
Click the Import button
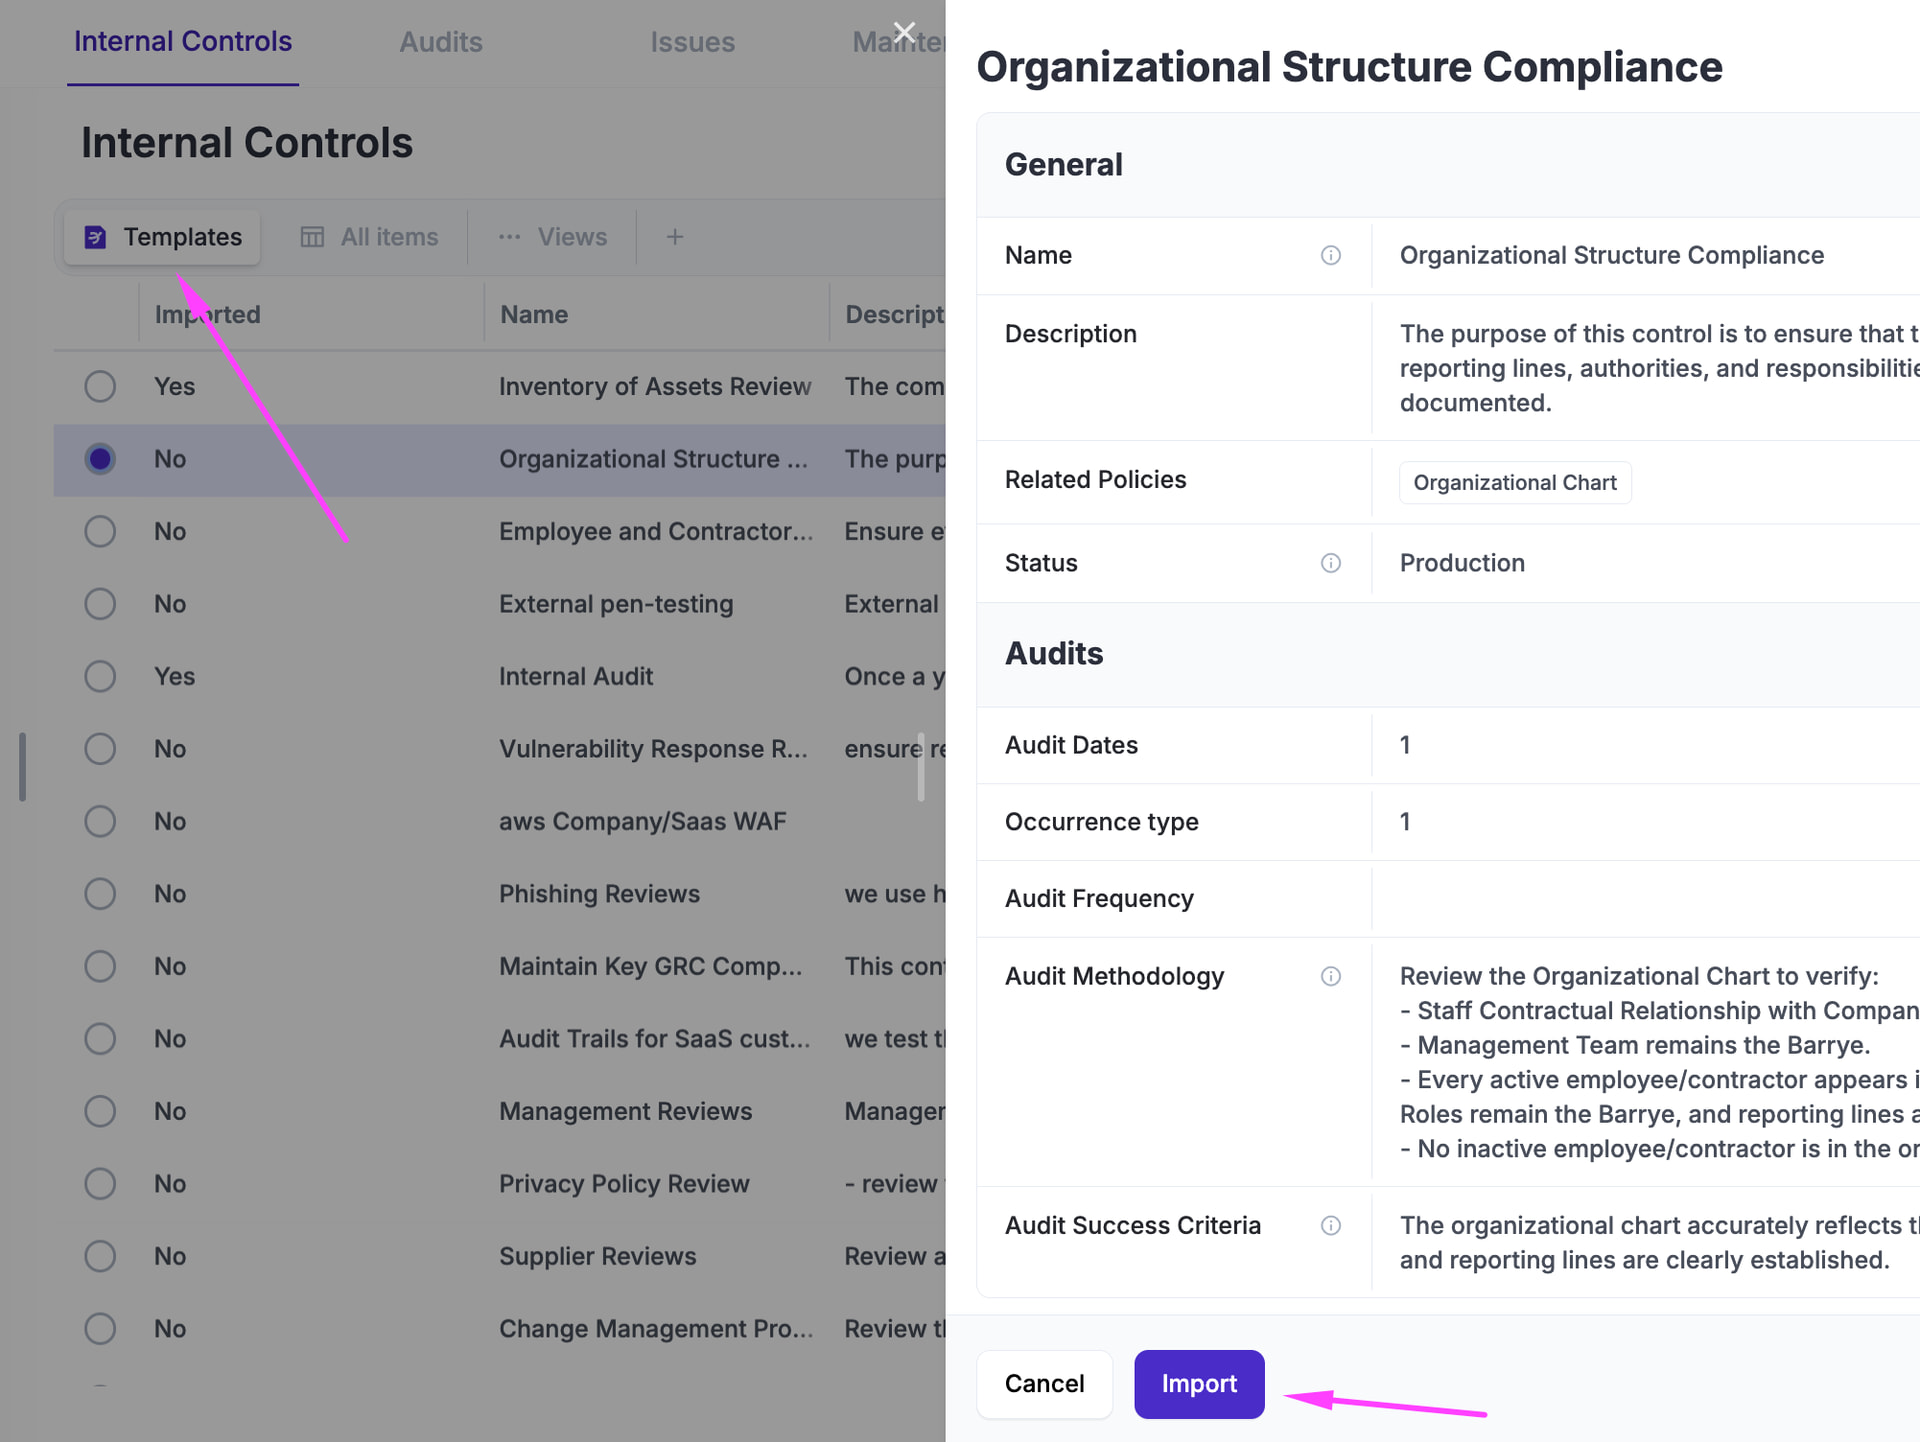pyautogui.click(x=1199, y=1384)
